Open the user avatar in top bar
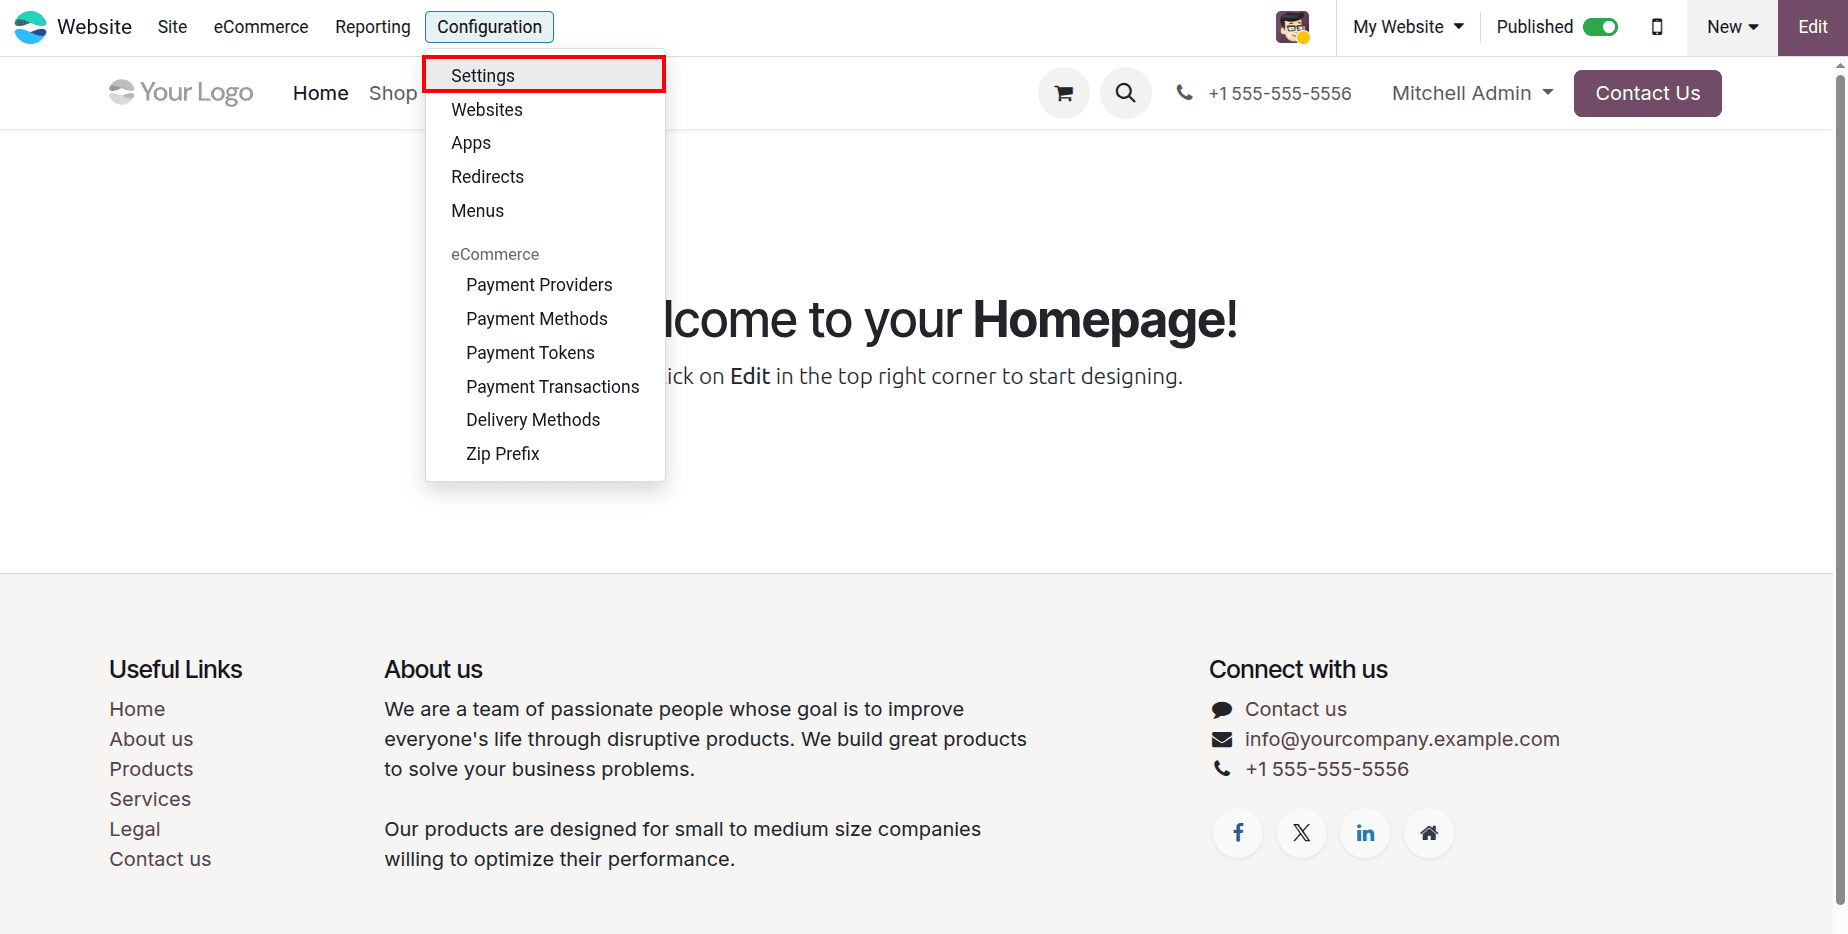 point(1292,27)
